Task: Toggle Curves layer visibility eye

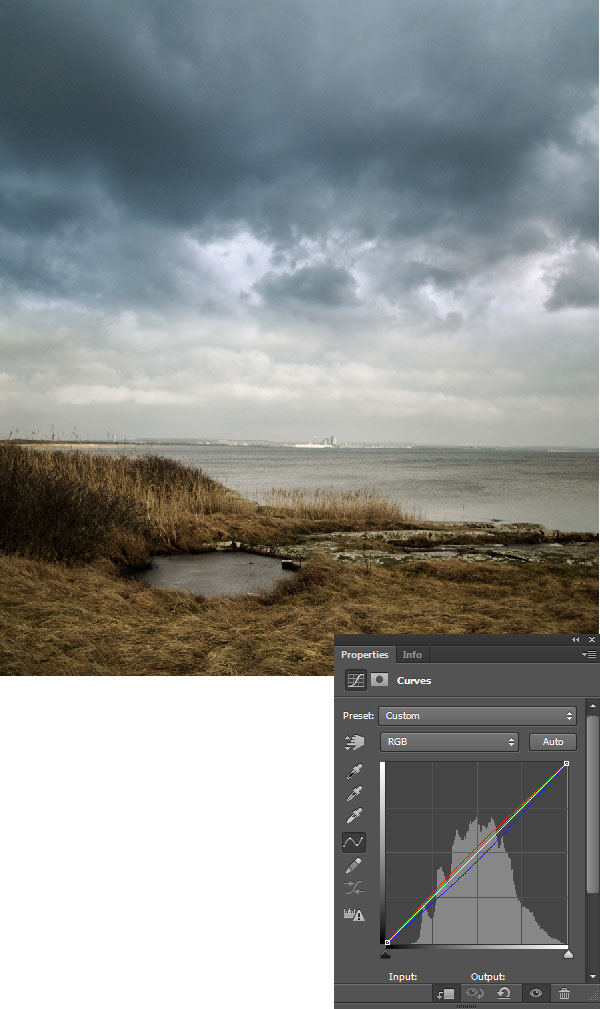Action: coord(535,994)
